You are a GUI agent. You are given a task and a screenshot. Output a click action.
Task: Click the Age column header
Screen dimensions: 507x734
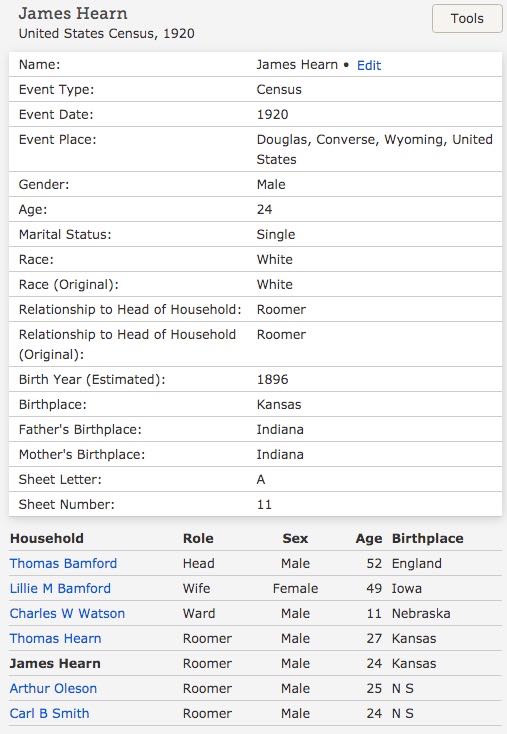click(x=369, y=538)
